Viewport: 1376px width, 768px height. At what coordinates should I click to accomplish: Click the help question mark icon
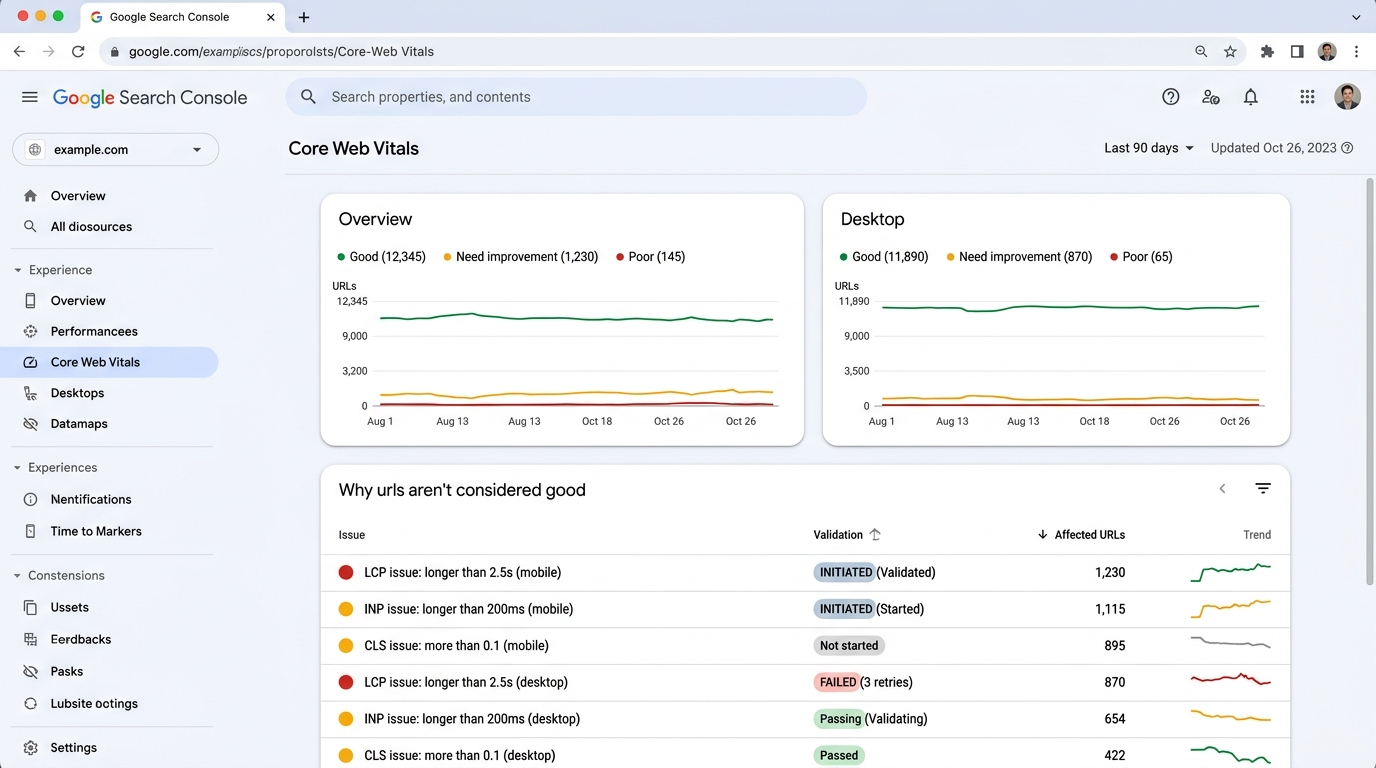pyautogui.click(x=1171, y=97)
